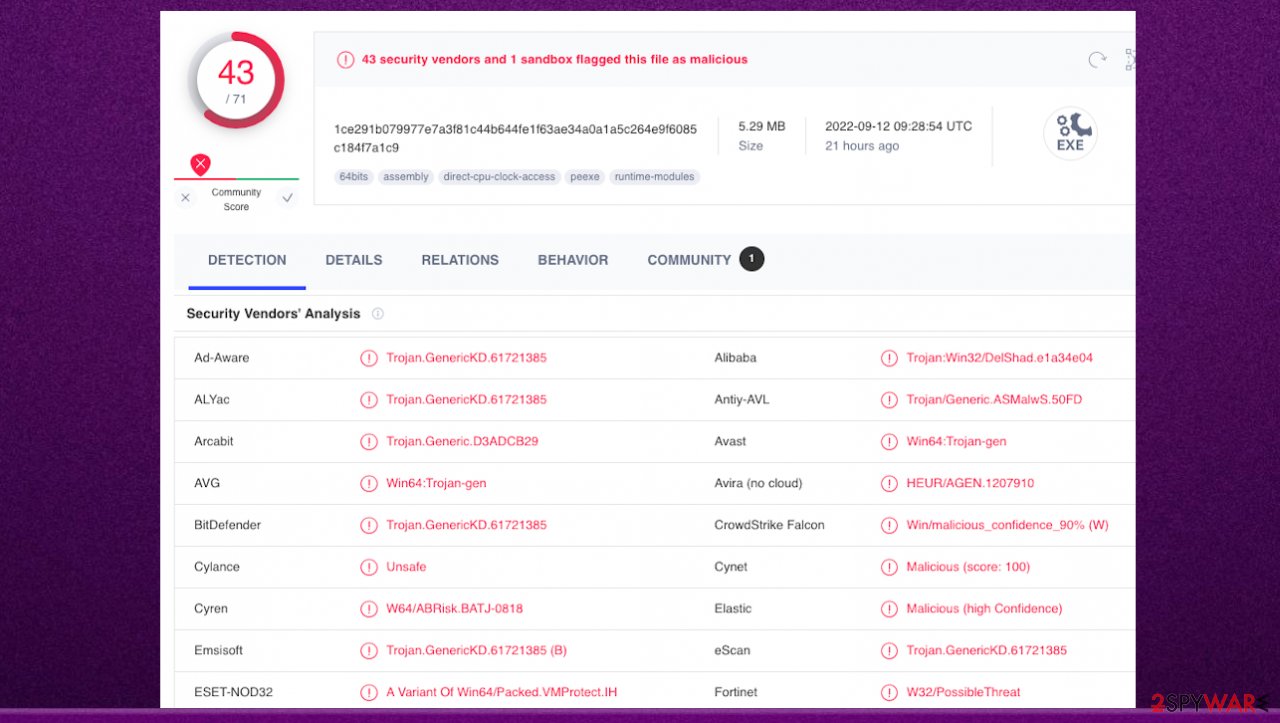The image size is (1280, 723).
Task: Click the reanalyze file icon
Action: [x=1097, y=59]
